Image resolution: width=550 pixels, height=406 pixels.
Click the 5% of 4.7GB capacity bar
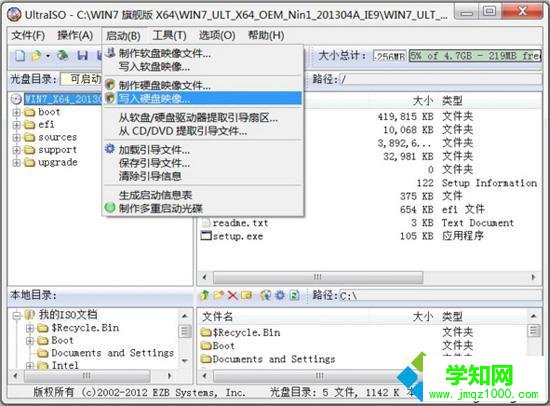point(475,55)
